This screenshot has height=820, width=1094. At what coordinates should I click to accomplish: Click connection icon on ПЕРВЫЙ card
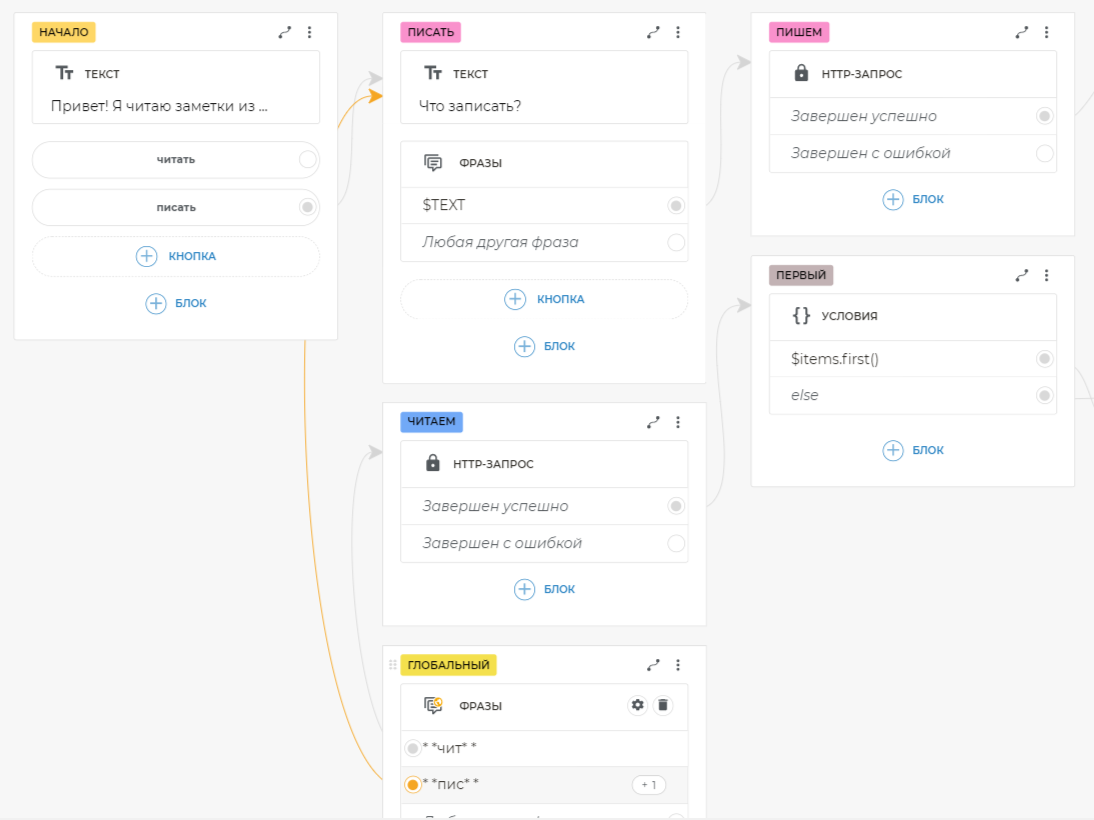[1022, 275]
